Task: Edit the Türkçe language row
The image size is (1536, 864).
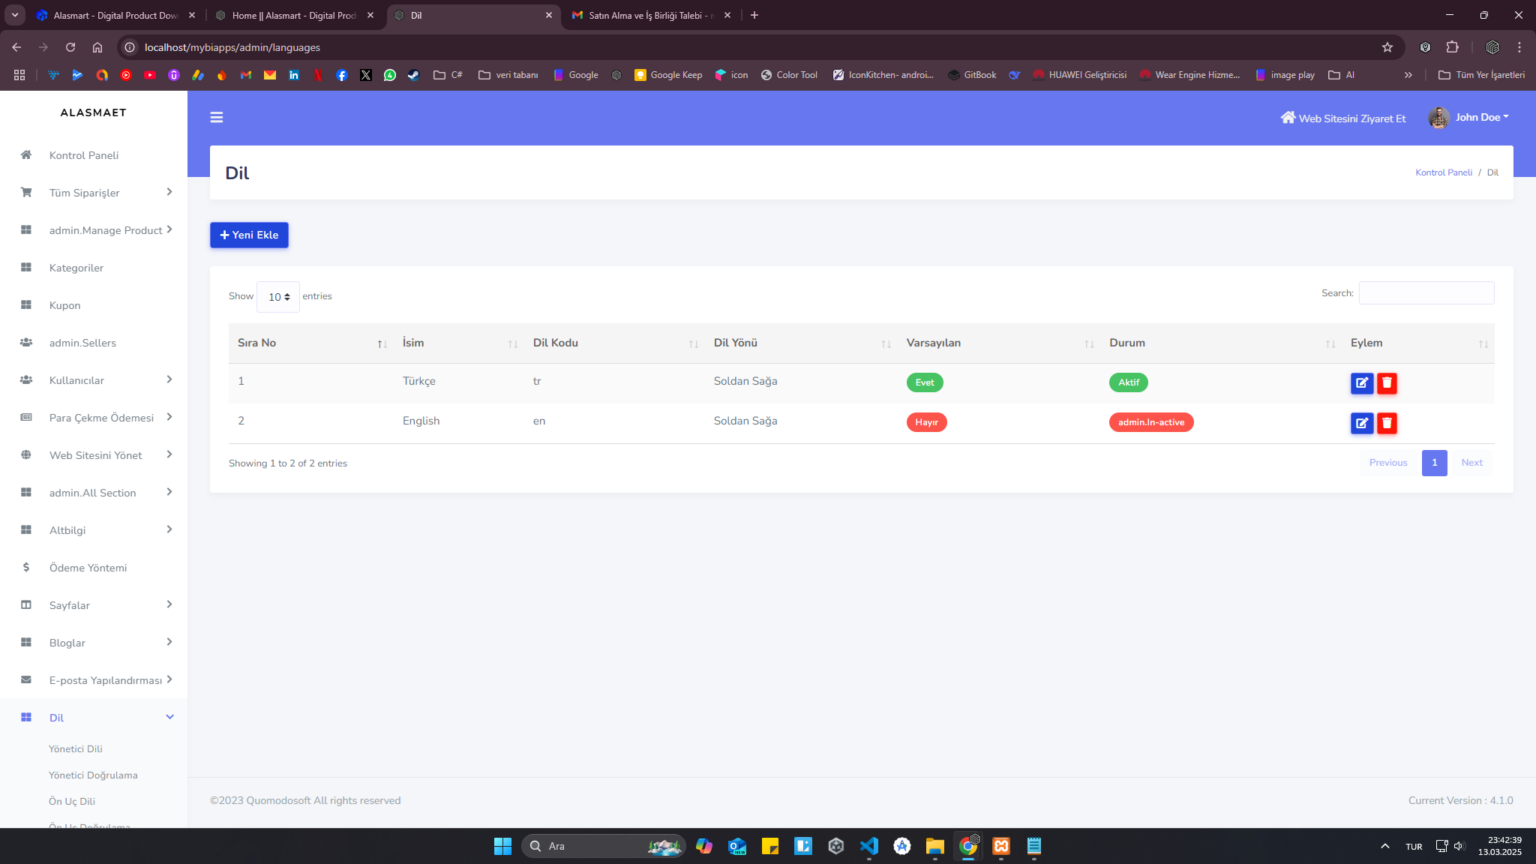Action: pos(1362,383)
